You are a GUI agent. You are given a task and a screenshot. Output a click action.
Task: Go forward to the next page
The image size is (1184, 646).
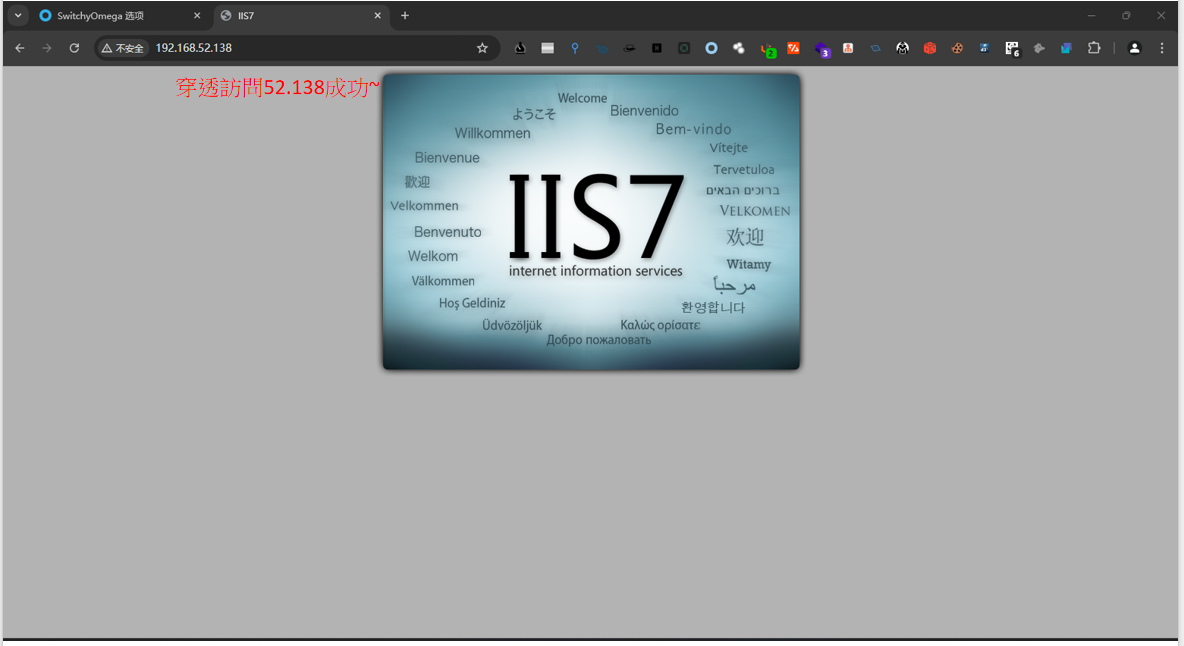[47, 48]
